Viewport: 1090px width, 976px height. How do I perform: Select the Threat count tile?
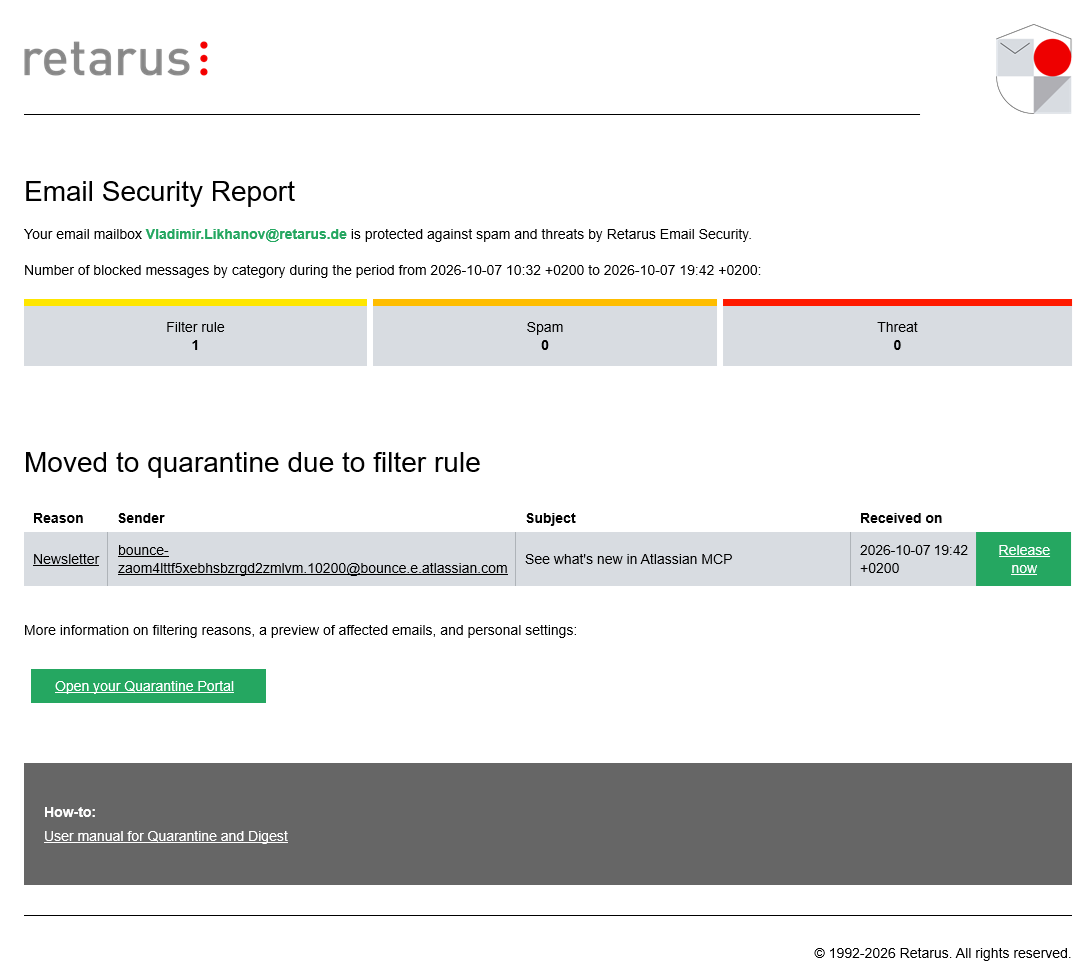pyautogui.click(x=897, y=333)
